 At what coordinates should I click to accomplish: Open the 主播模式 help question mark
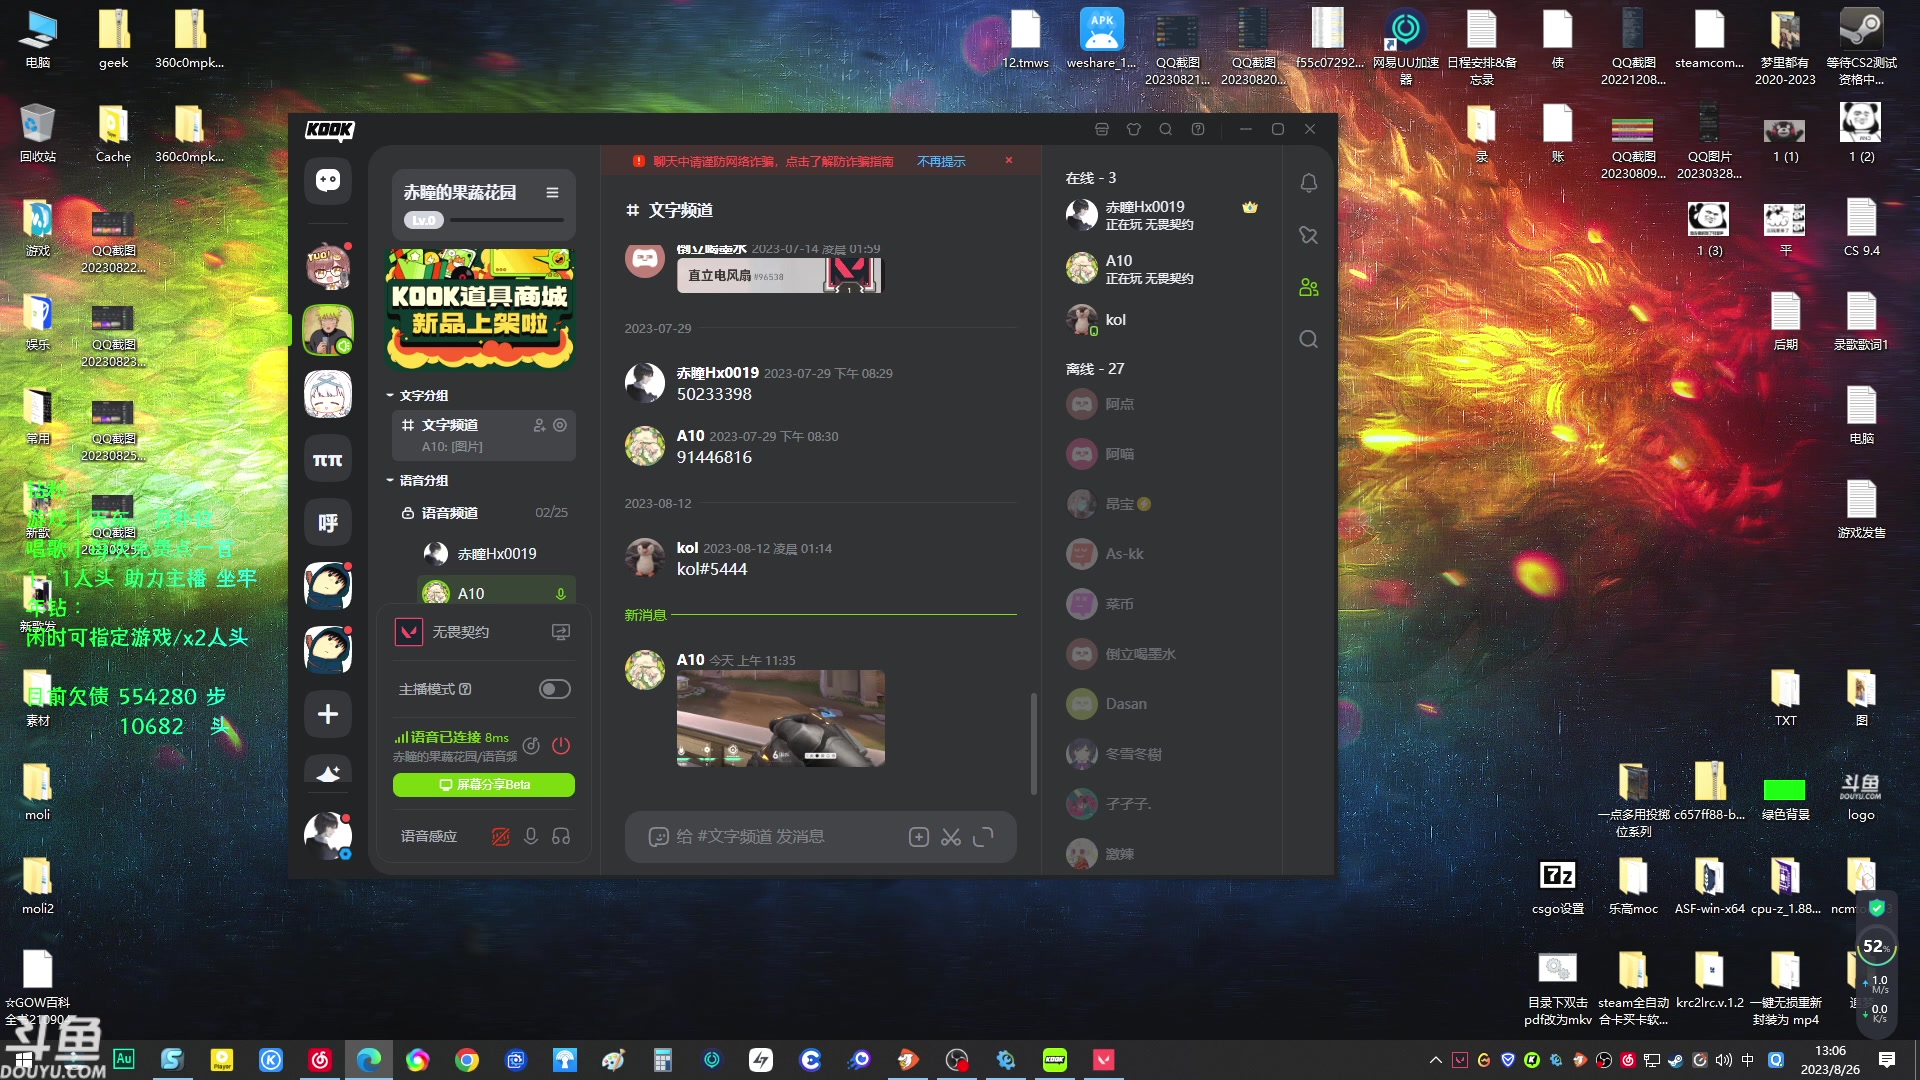pos(465,689)
